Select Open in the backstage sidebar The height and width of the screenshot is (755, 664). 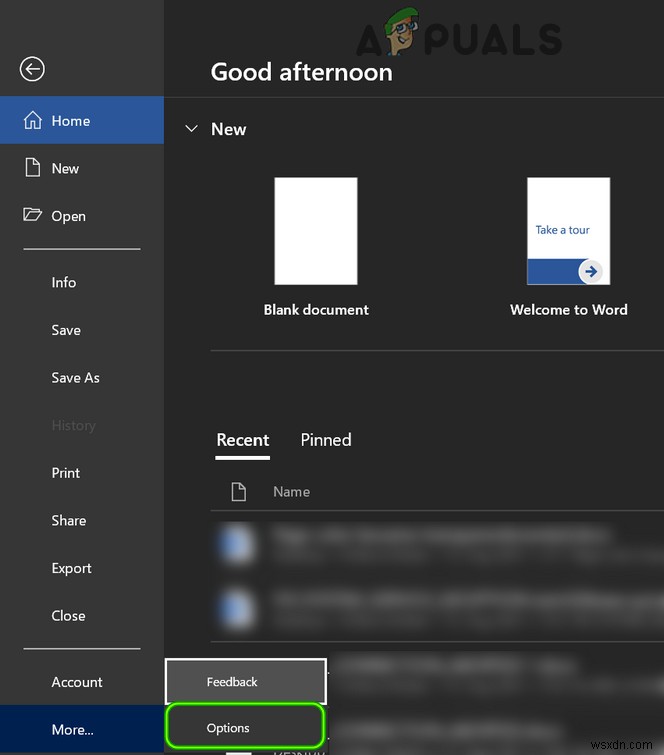[x=82, y=216]
